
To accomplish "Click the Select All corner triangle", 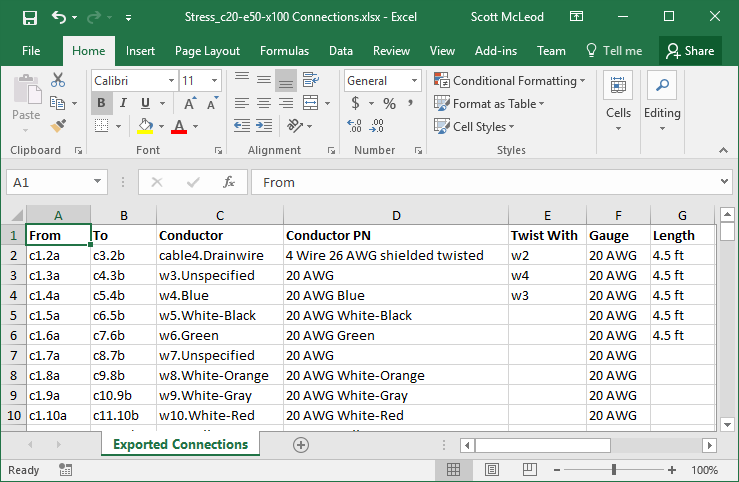I will pos(17,215).
